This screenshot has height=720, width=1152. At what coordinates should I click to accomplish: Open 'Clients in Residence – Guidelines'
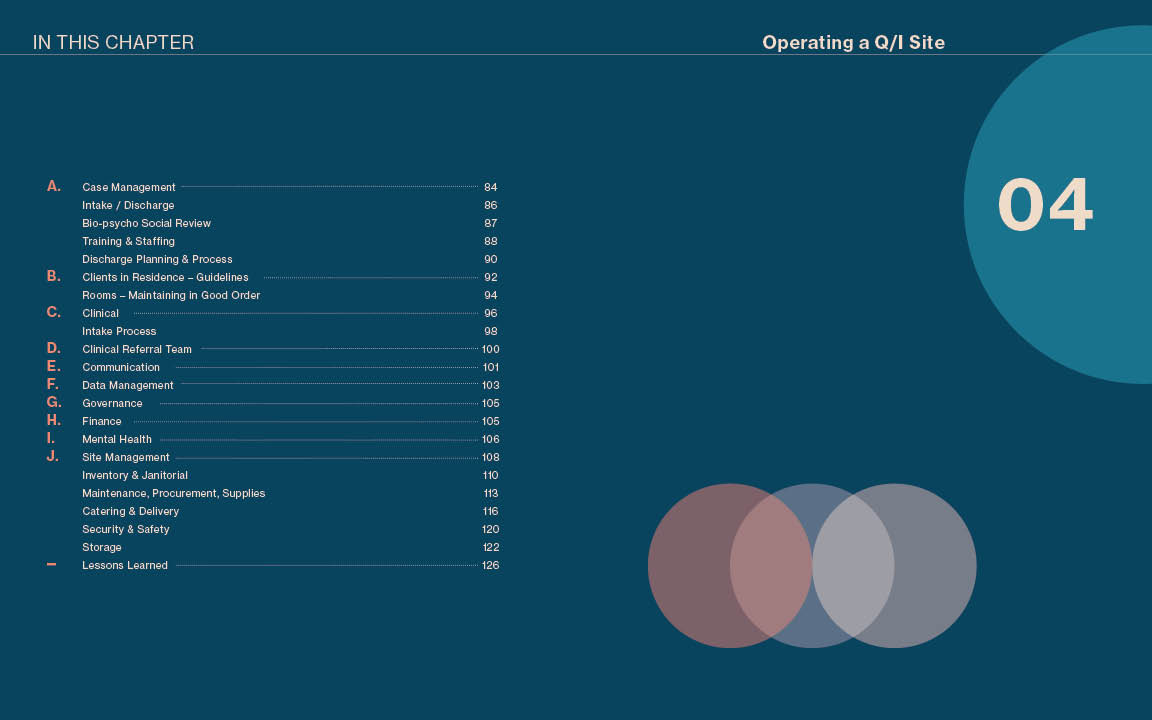coord(165,277)
